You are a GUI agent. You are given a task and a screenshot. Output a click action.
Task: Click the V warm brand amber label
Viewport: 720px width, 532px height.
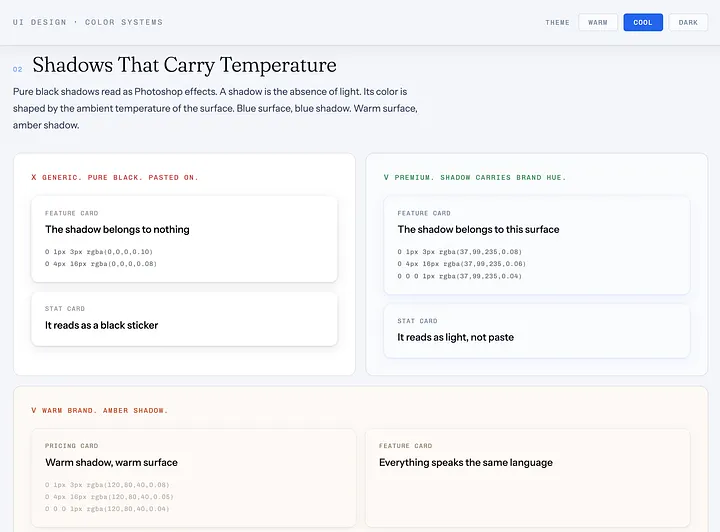pyautogui.click(x=99, y=410)
